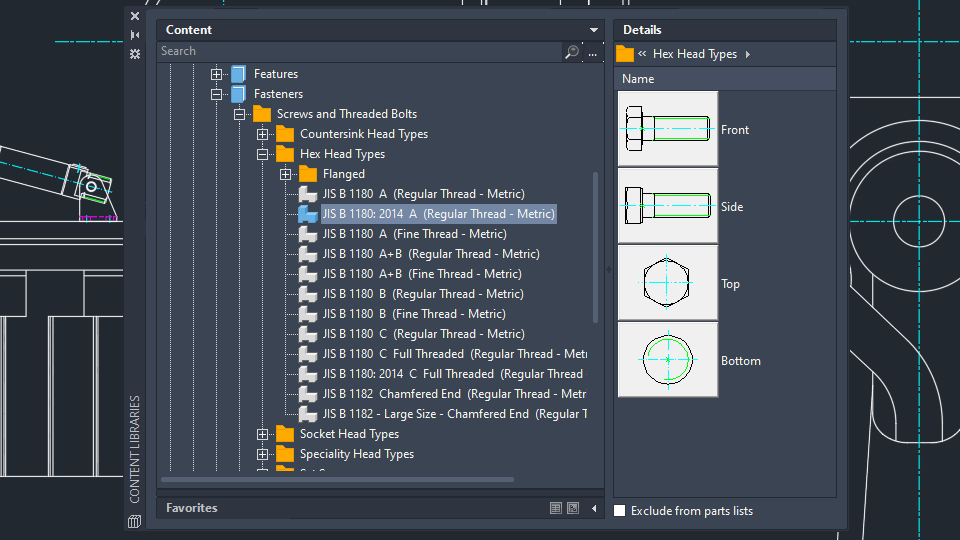Expand the Features node
This screenshot has height=540, width=960.
coord(216,74)
